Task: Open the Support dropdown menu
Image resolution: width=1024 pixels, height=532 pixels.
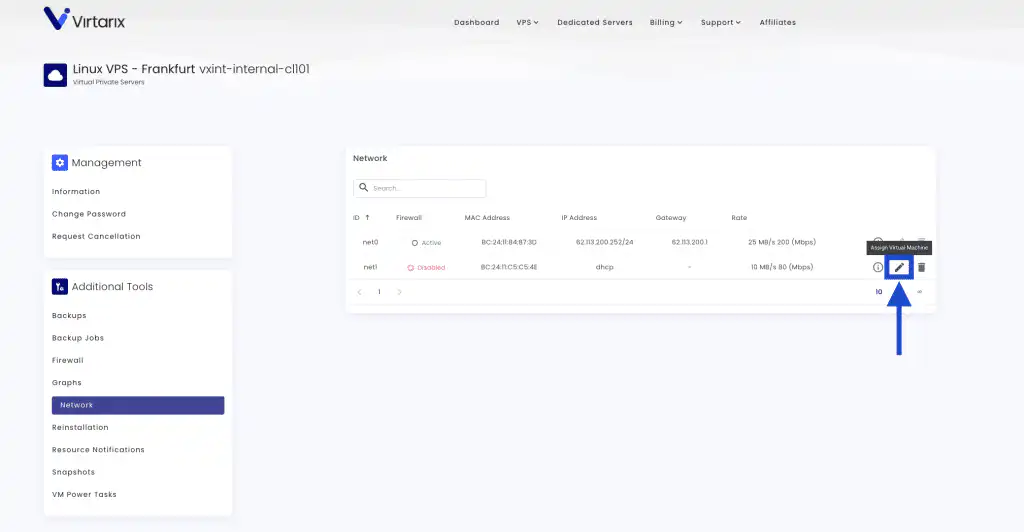Action: tap(720, 22)
